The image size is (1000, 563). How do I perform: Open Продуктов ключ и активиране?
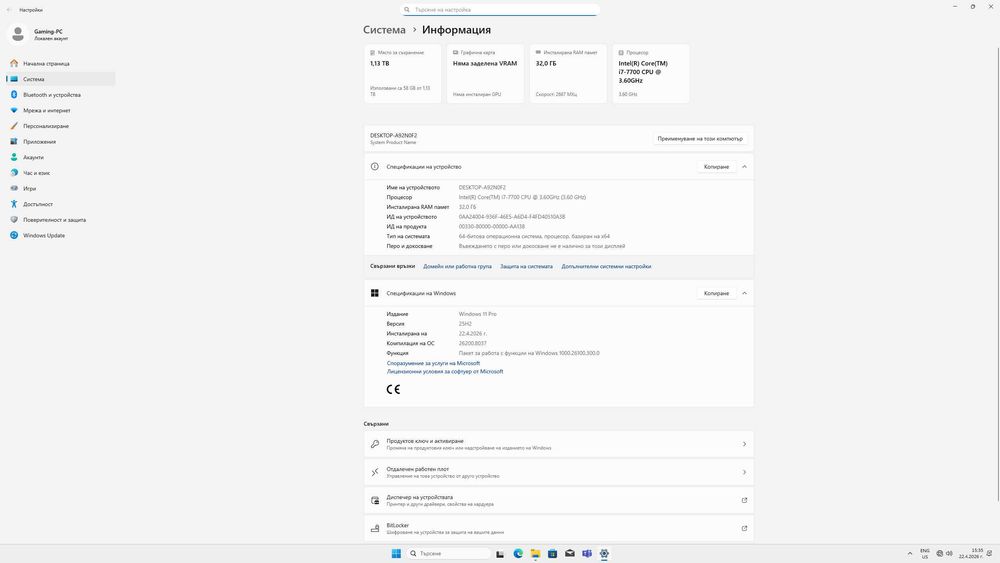(x=559, y=444)
